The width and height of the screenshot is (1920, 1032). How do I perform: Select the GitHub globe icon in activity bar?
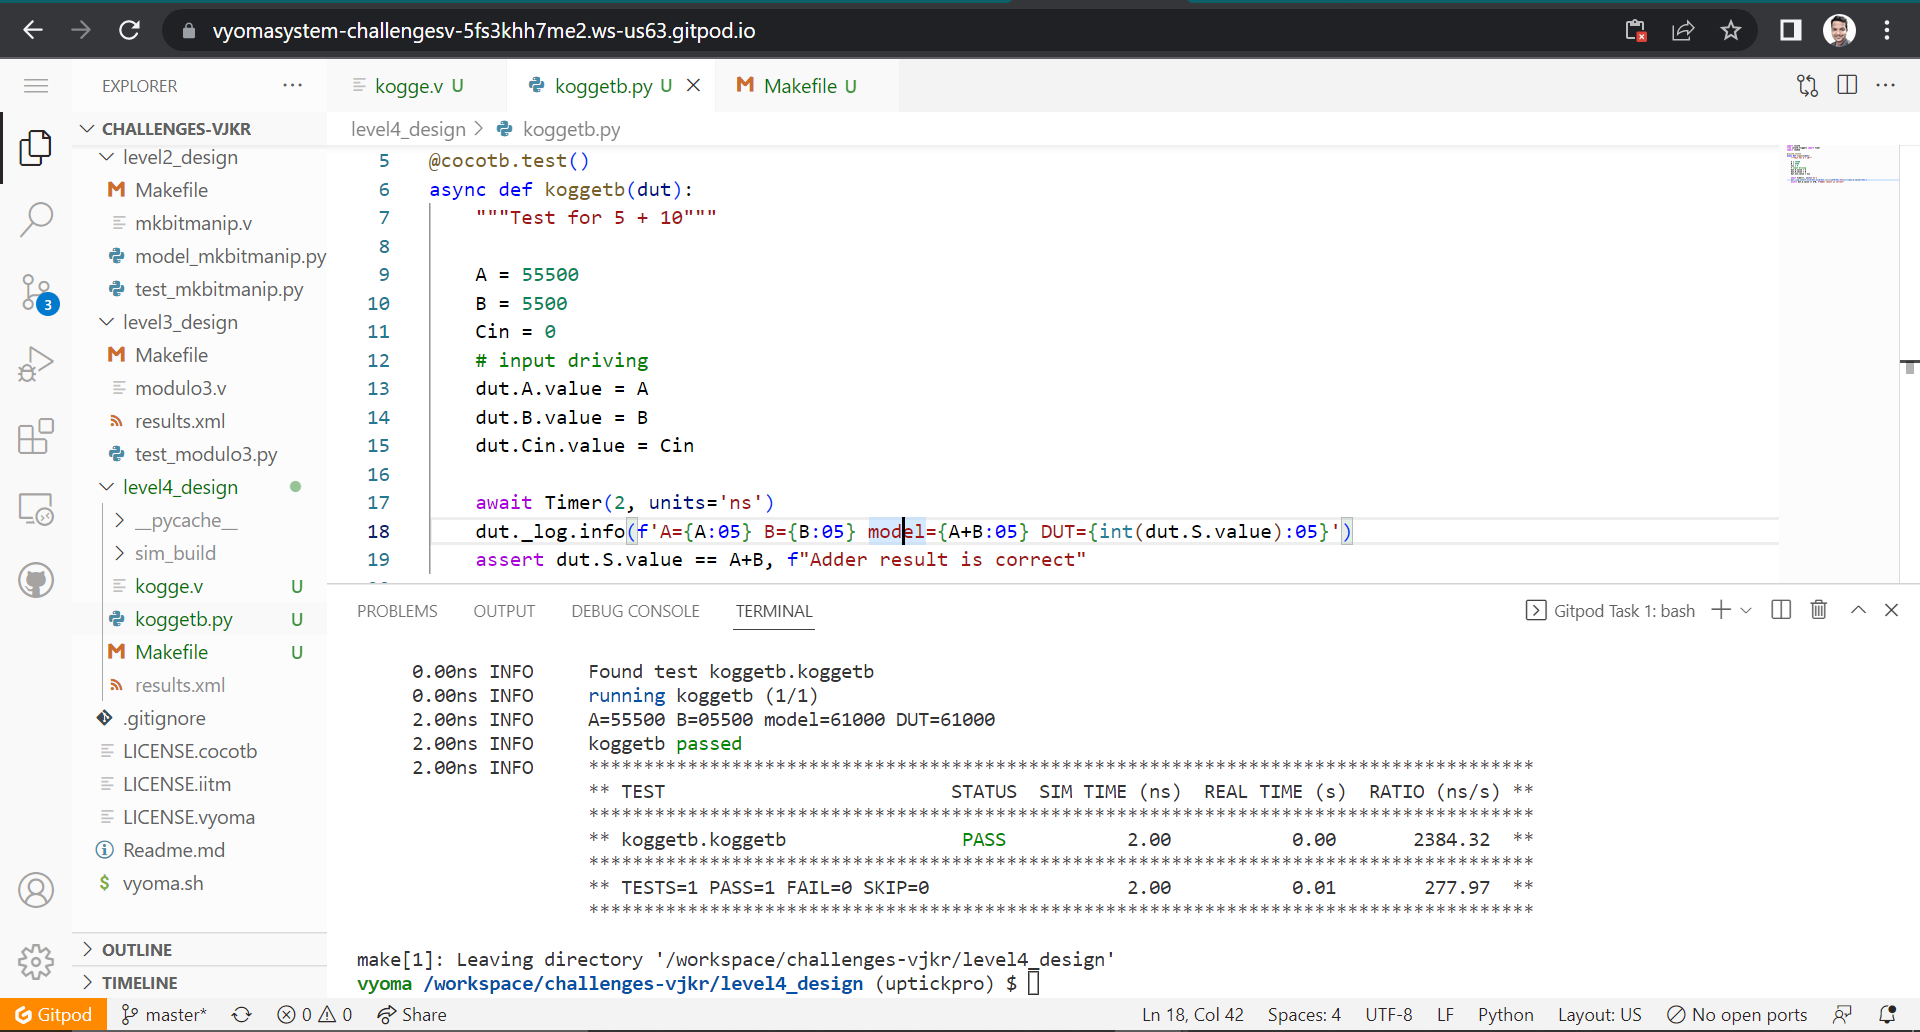tap(36, 579)
